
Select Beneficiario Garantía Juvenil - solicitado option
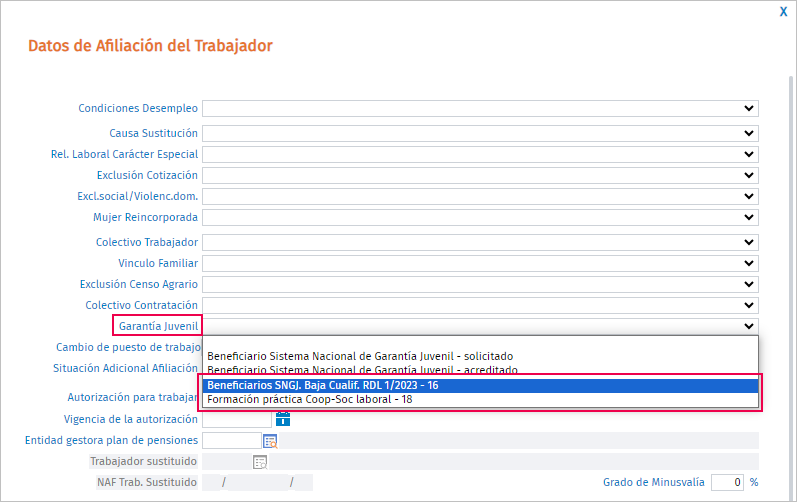click(480, 356)
